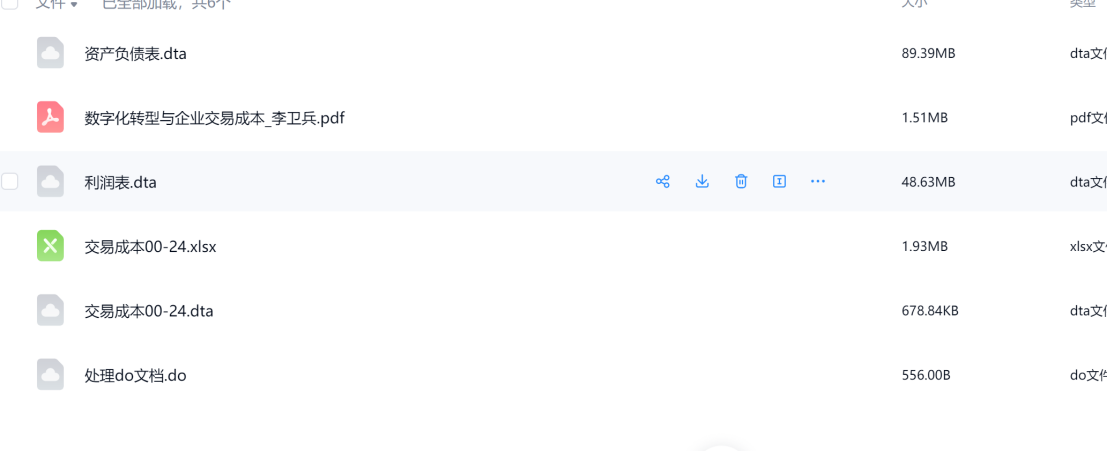Click the 大小 size column header

click(x=914, y=4)
